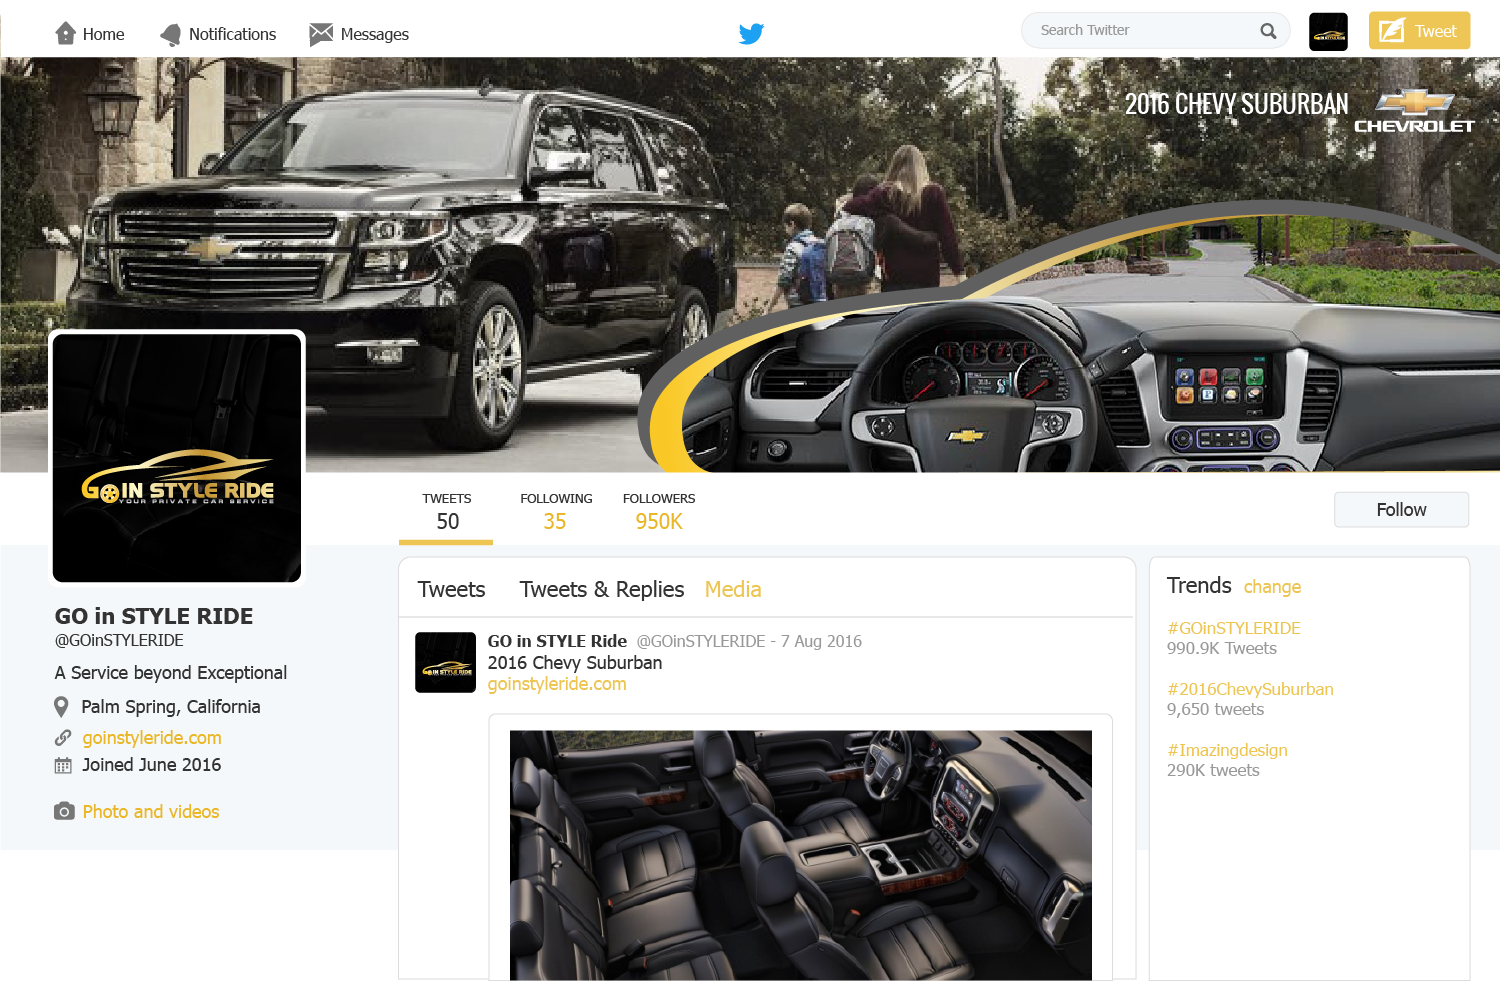Click the change link next to Trends
This screenshot has height=981, width=1500.
point(1272,587)
